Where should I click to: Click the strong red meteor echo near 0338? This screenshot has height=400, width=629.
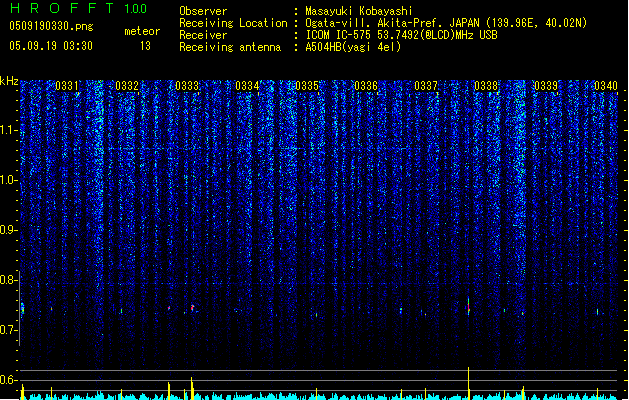(468, 307)
